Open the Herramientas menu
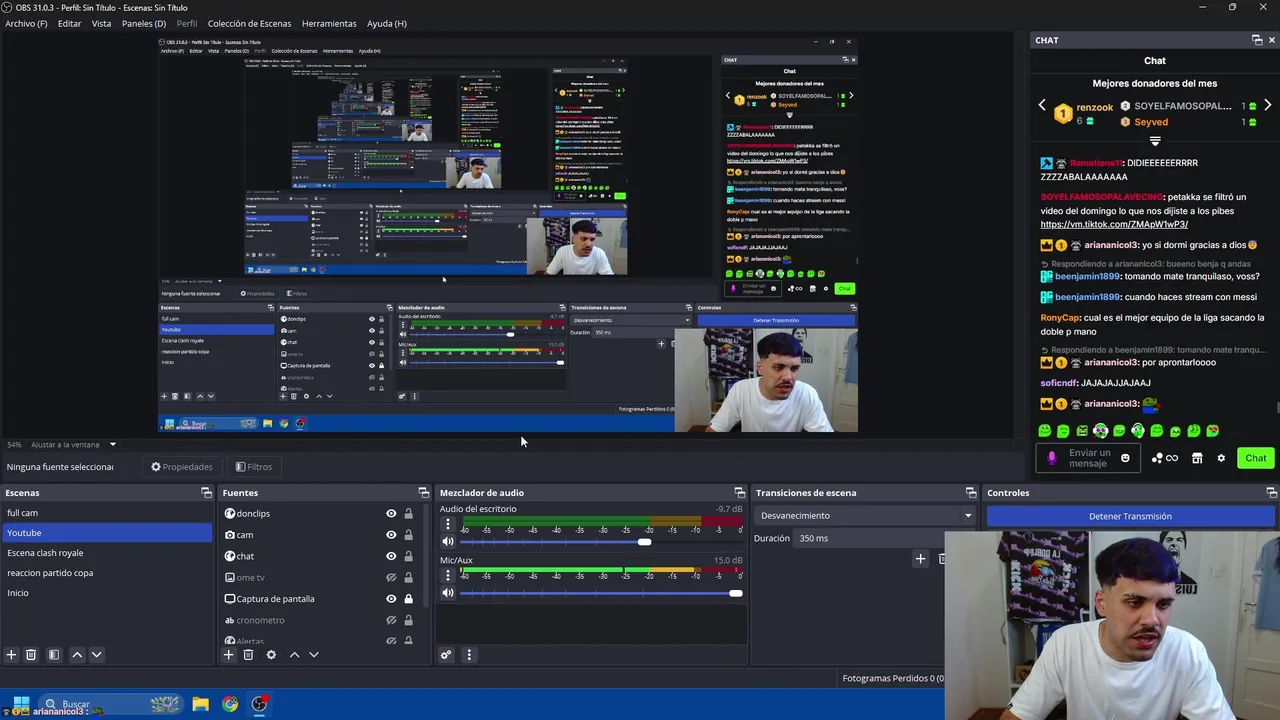1280x720 pixels. tap(329, 23)
